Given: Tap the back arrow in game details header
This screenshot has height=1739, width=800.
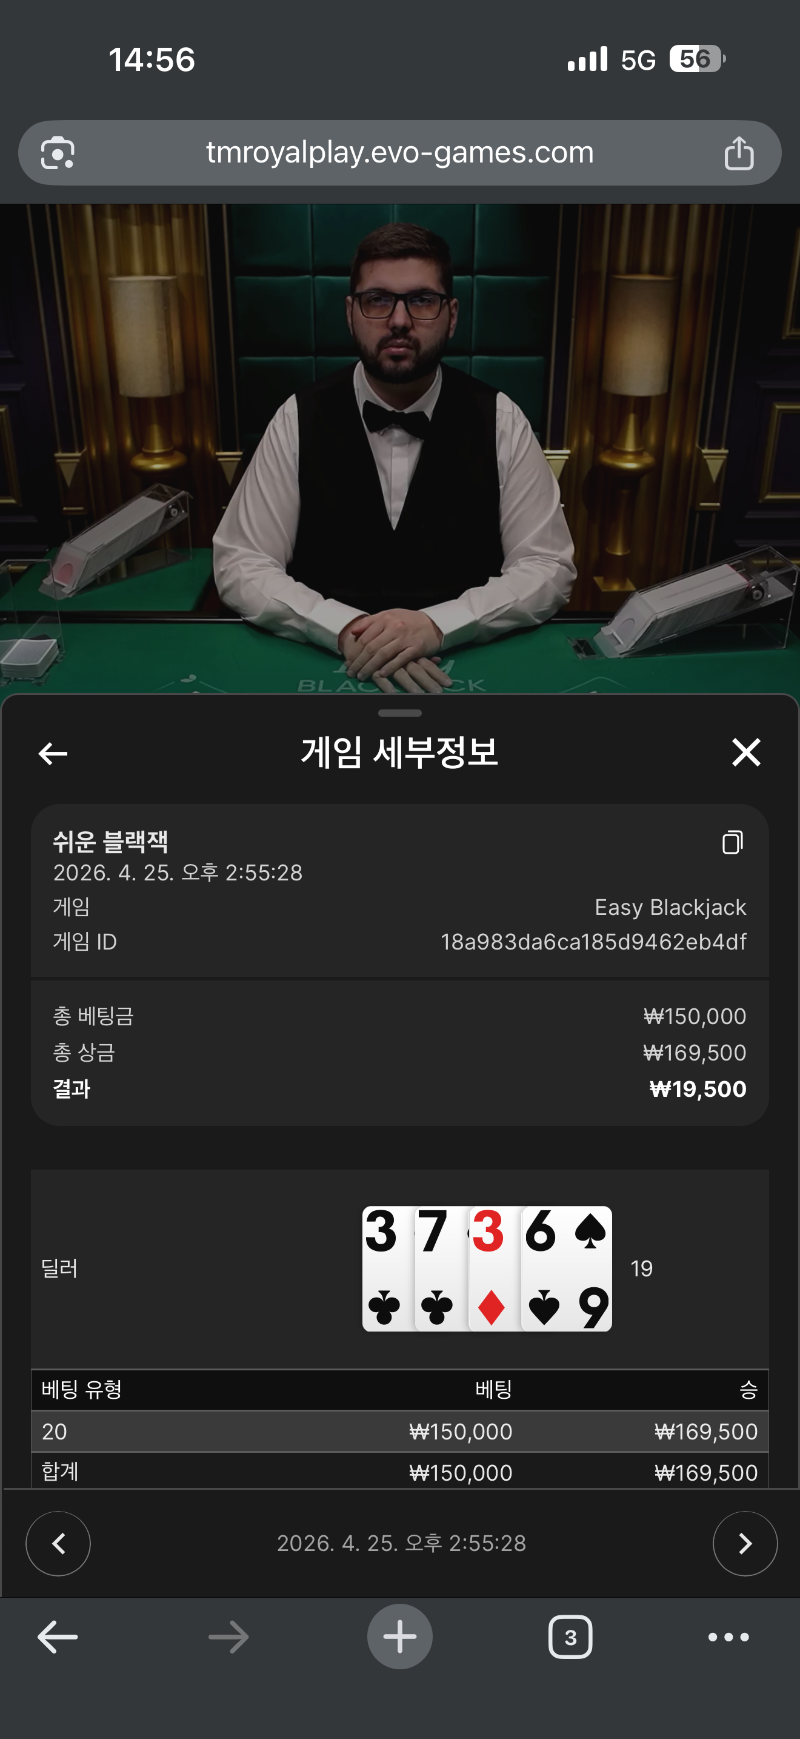Looking at the screenshot, I should [x=53, y=753].
